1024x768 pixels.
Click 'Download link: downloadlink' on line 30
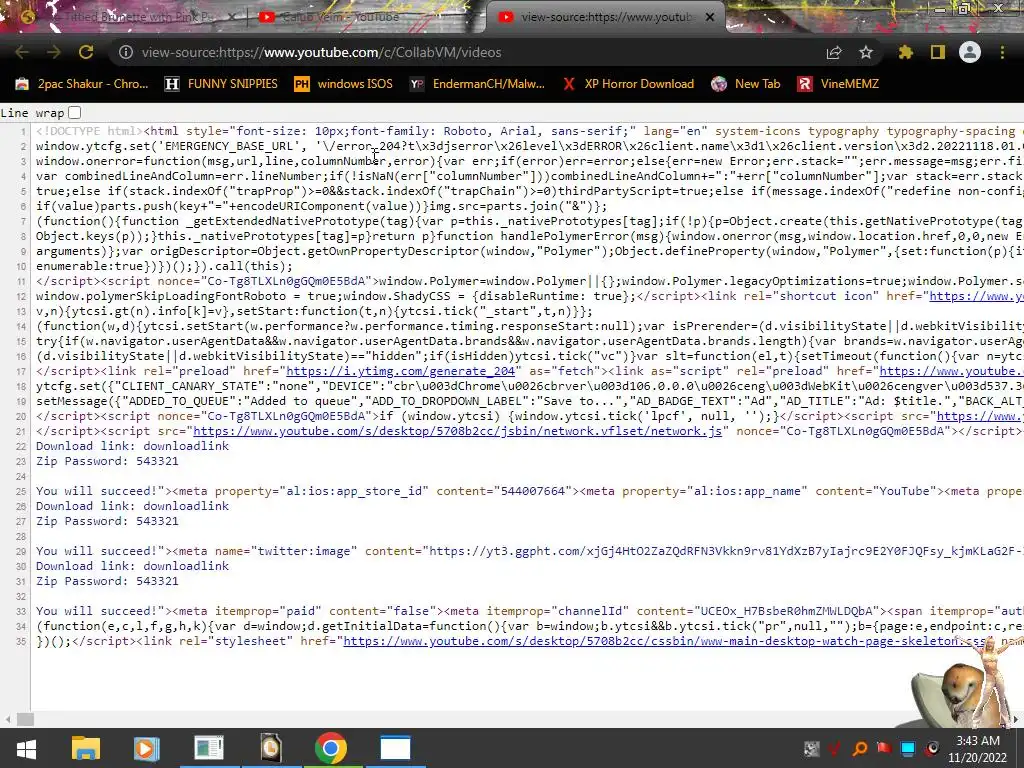point(133,566)
